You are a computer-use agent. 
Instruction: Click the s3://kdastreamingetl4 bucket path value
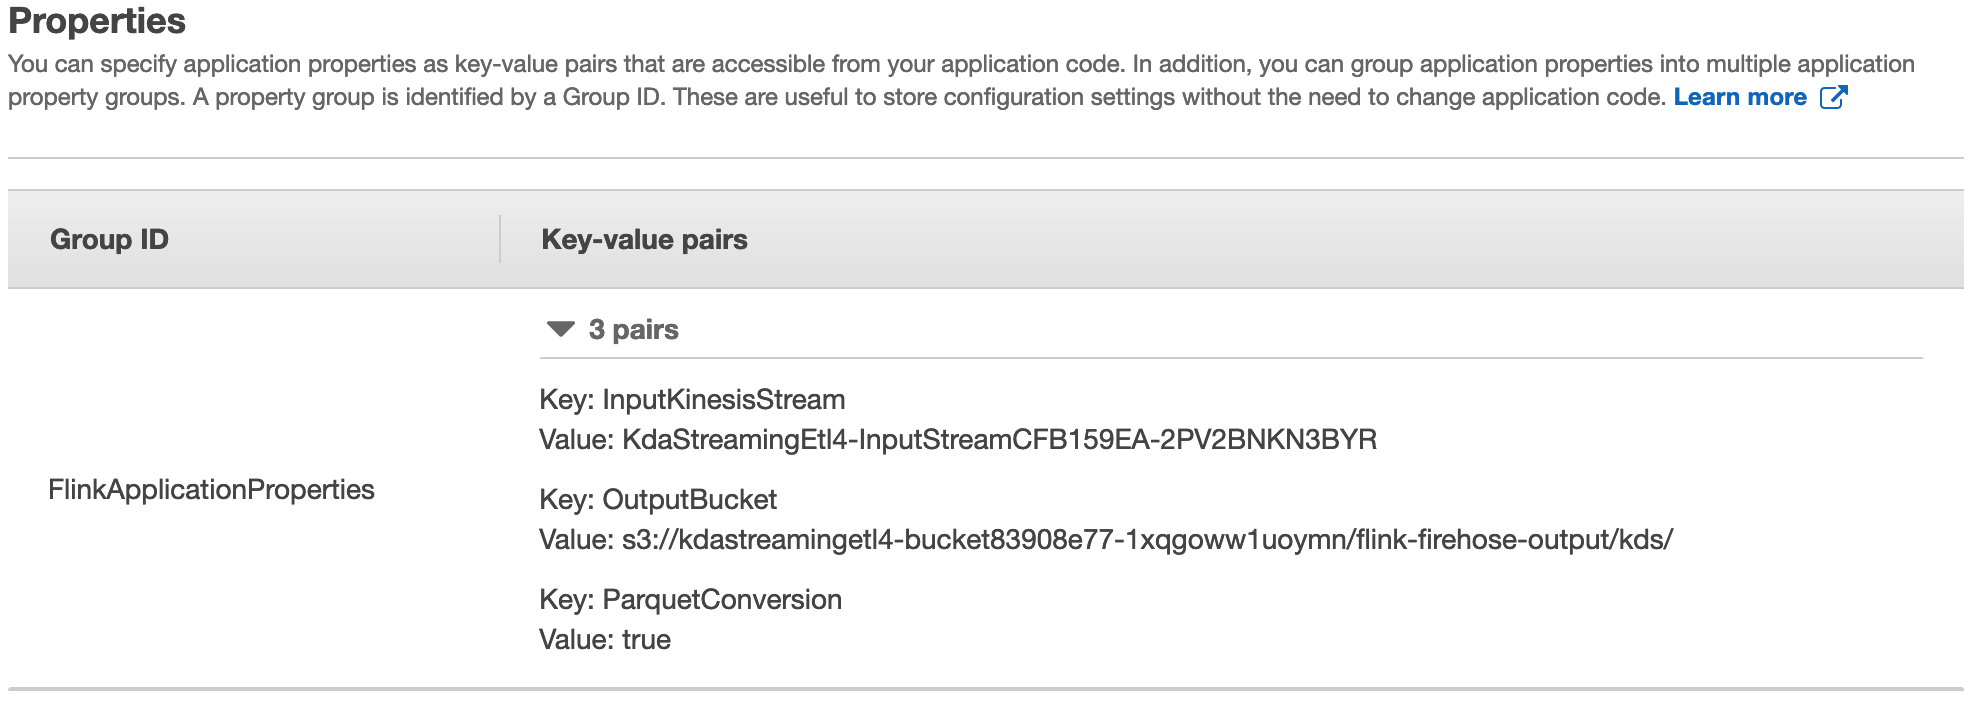tap(1147, 539)
